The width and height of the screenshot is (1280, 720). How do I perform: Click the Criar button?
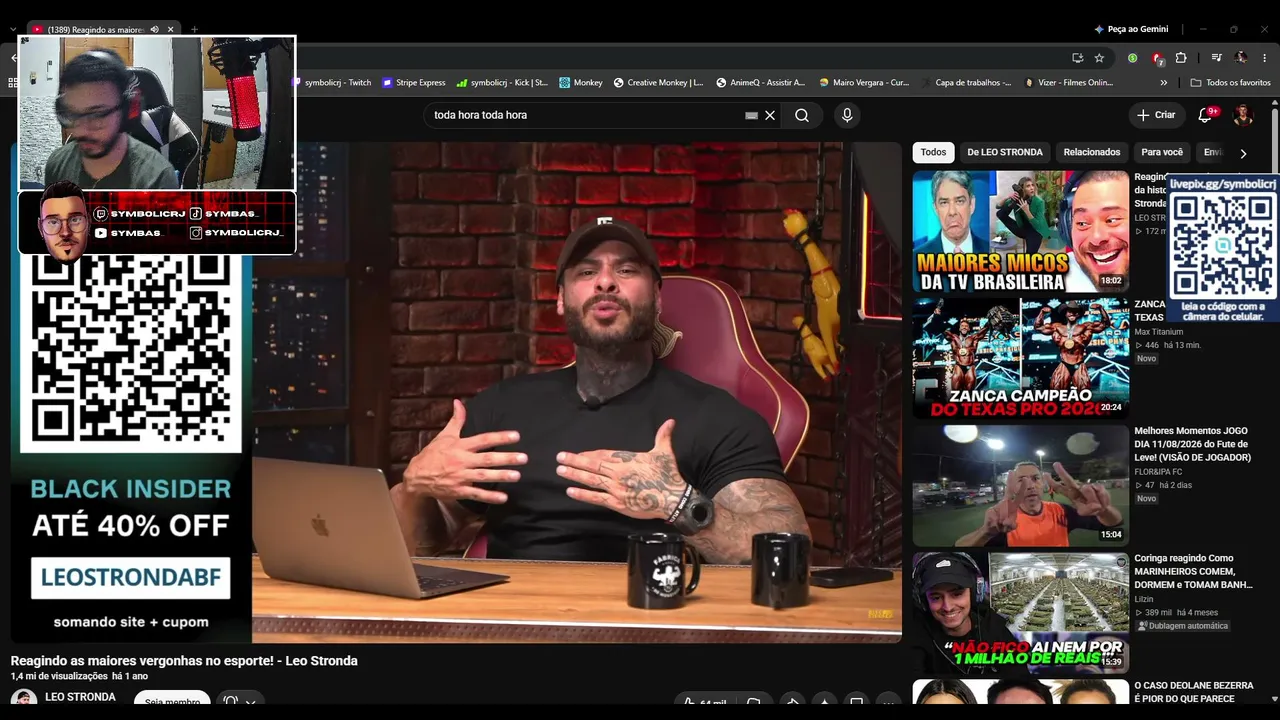click(x=1156, y=115)
